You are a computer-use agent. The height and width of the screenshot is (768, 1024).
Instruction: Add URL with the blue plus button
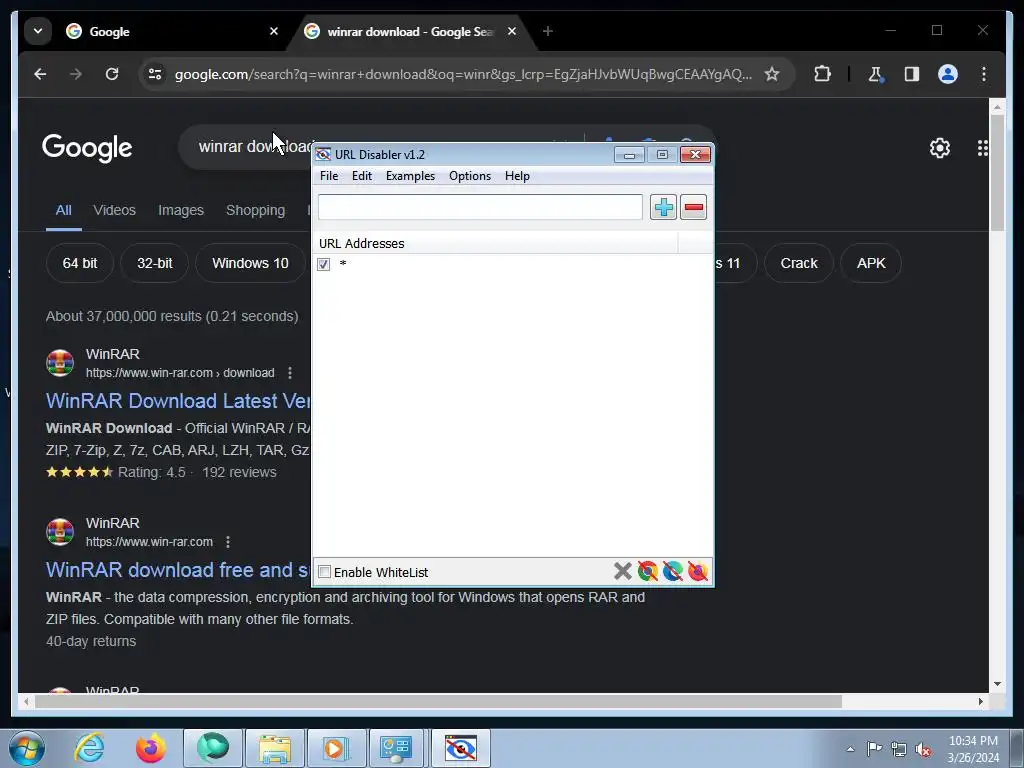(x=663, y=207)
